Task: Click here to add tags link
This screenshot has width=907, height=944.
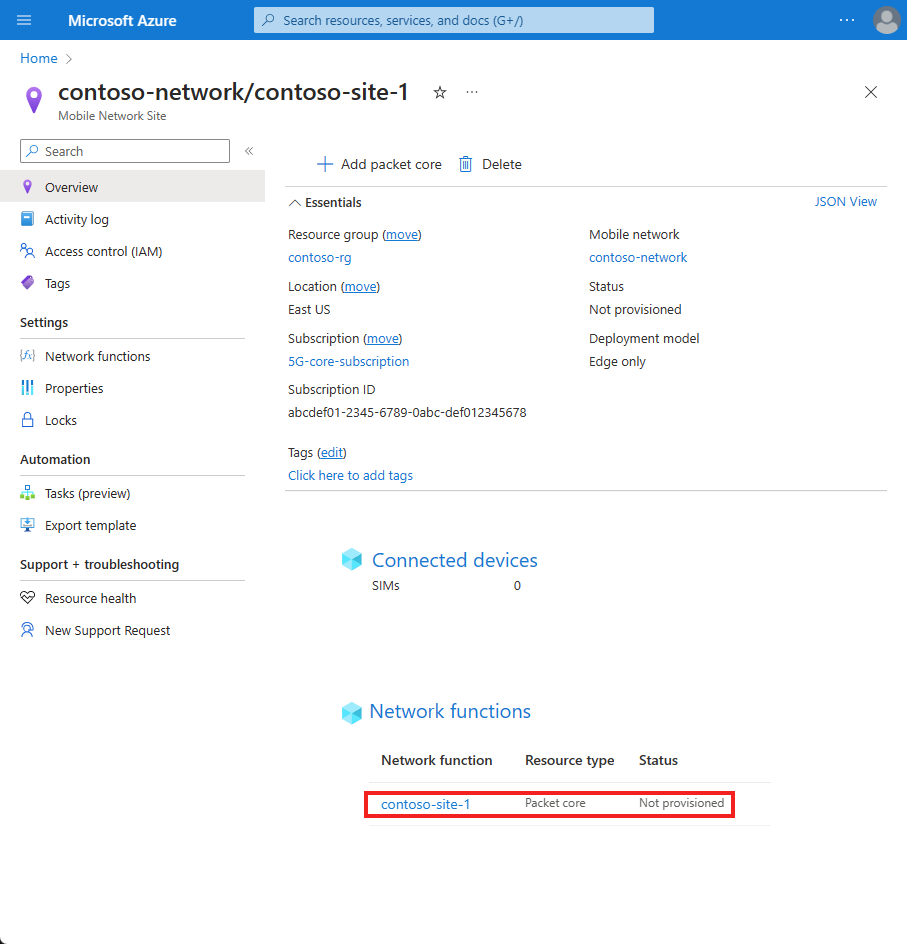Action: [350, 476]
